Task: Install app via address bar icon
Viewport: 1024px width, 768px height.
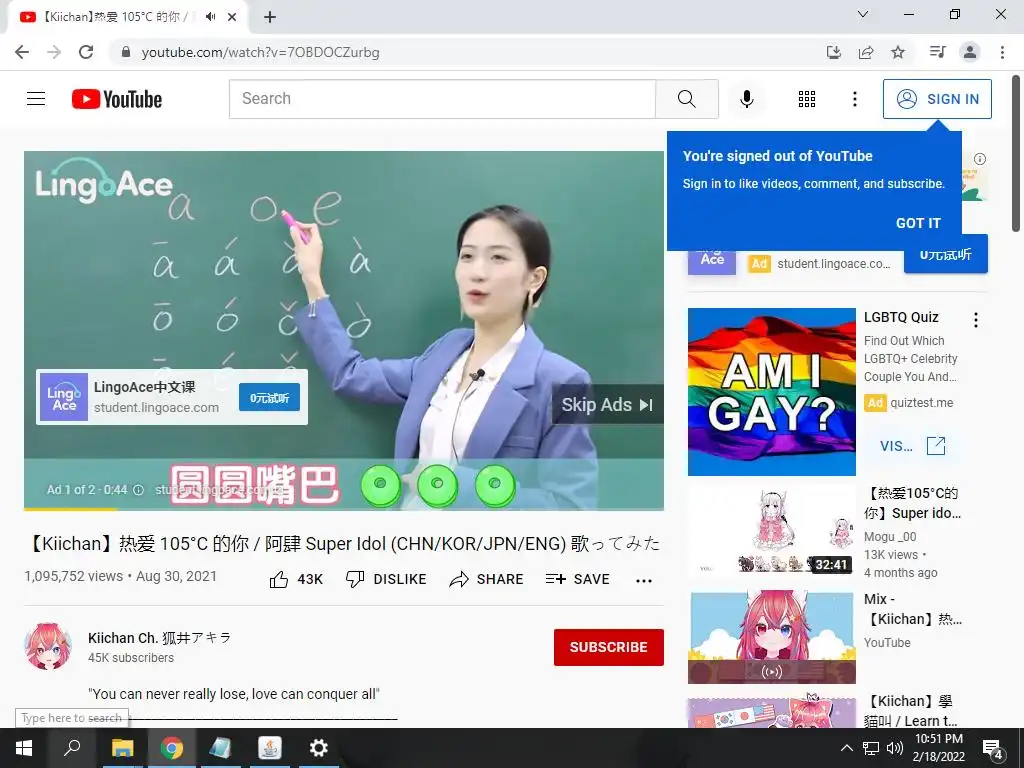Action: [834, 52]
